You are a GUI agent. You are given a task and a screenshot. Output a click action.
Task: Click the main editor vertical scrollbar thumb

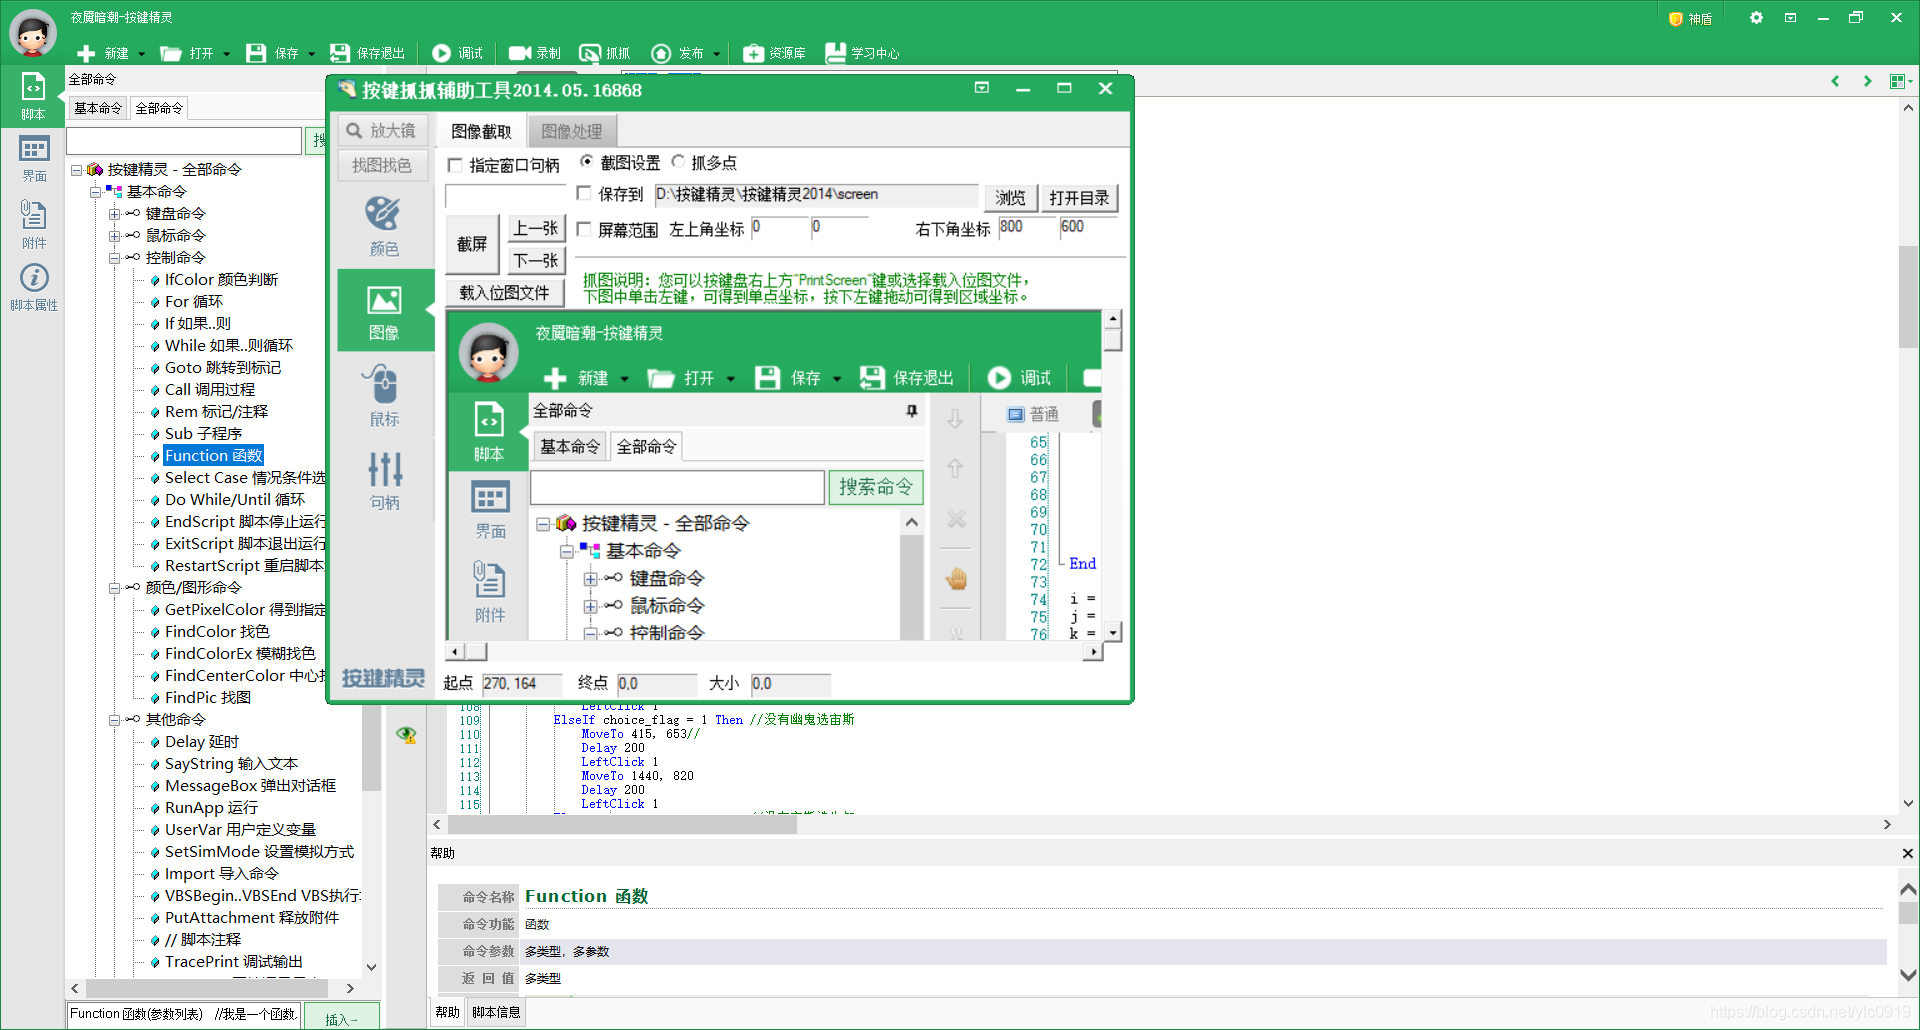tap(1908, 295)
